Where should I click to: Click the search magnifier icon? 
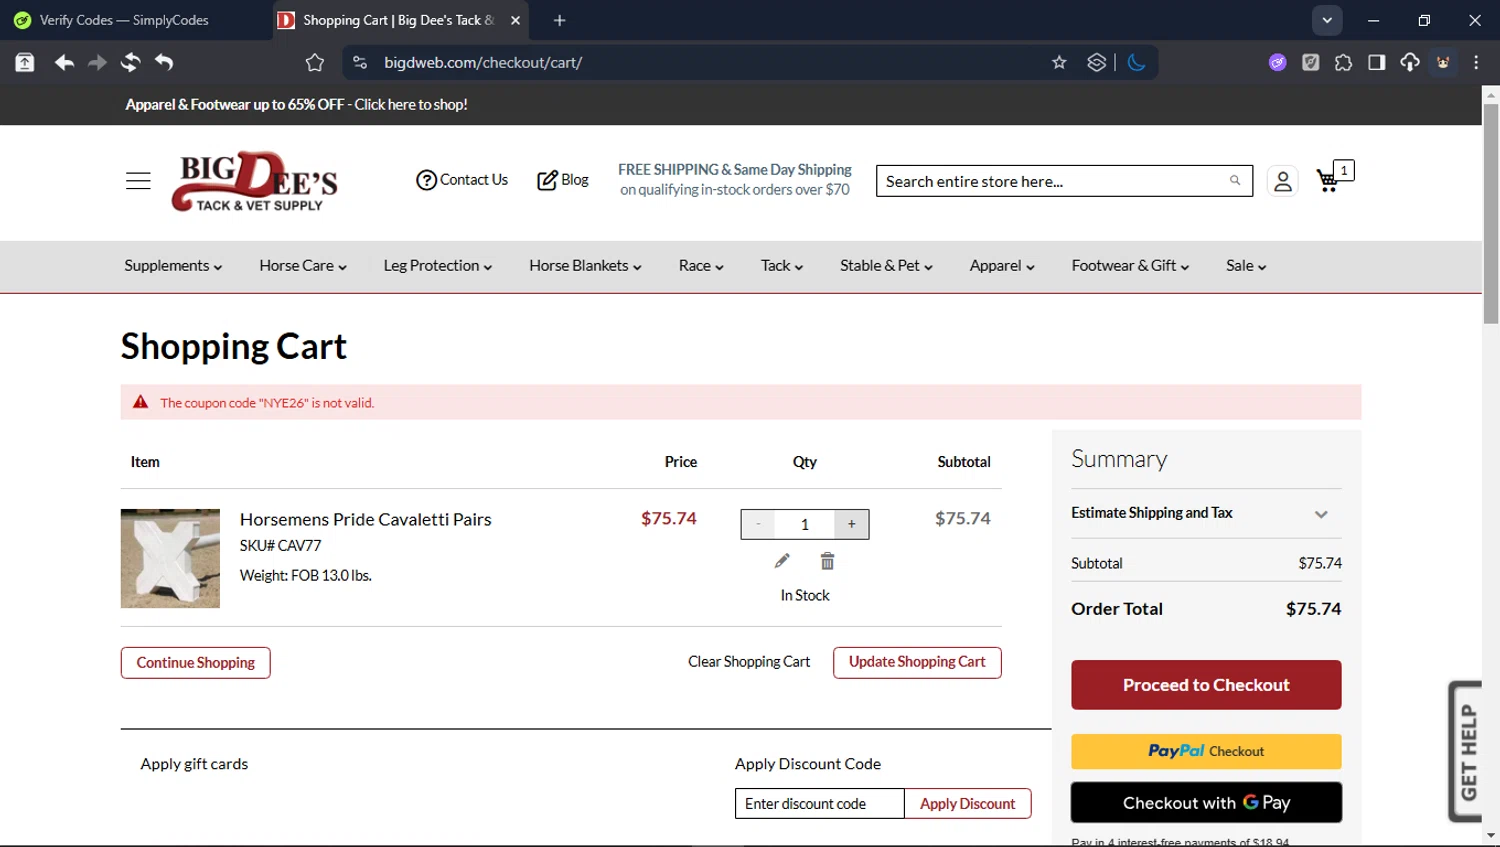(1235, 181)
